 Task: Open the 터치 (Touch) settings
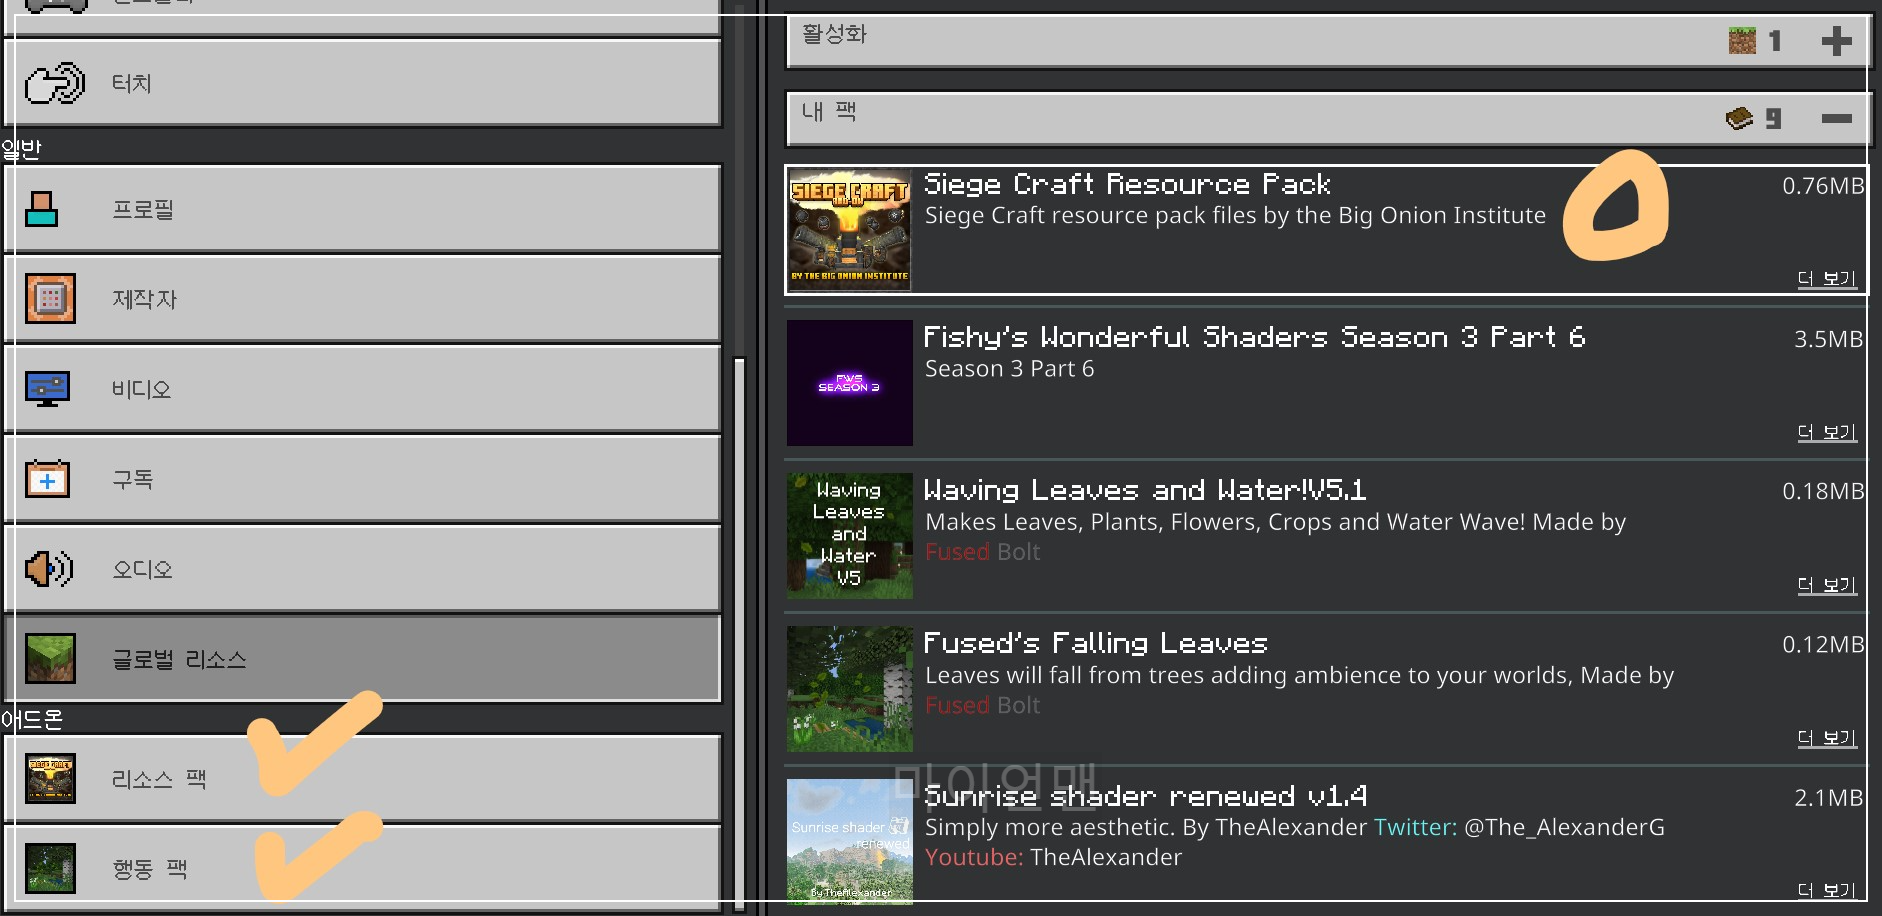point(362,83)
